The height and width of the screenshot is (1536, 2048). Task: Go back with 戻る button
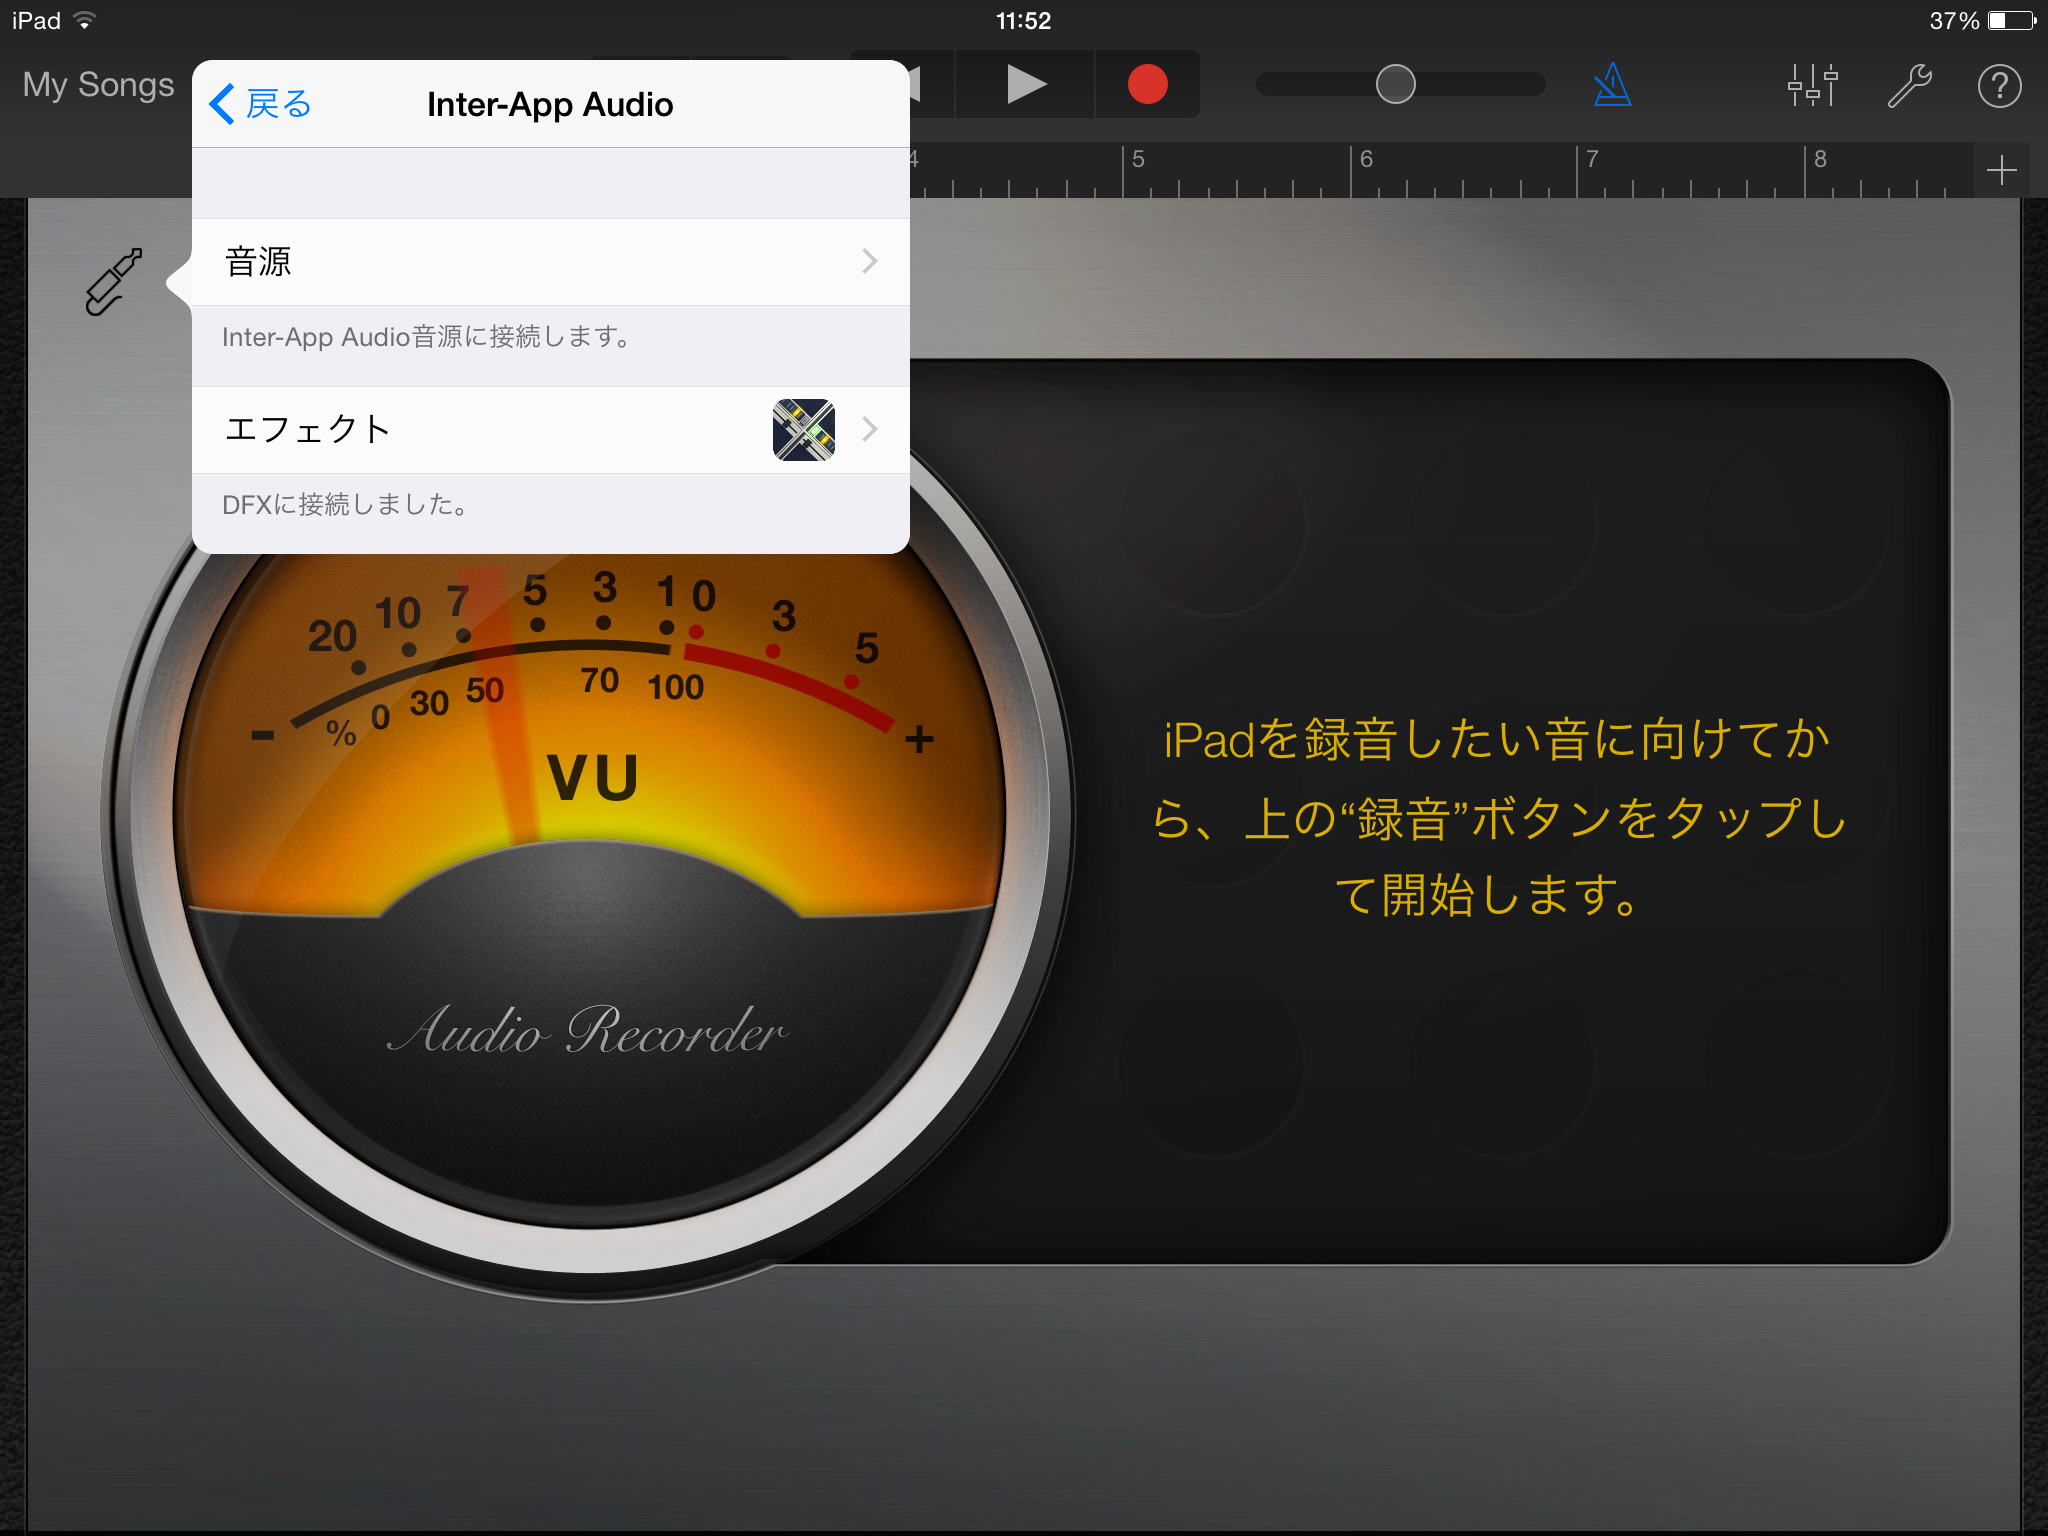point(262,104)
